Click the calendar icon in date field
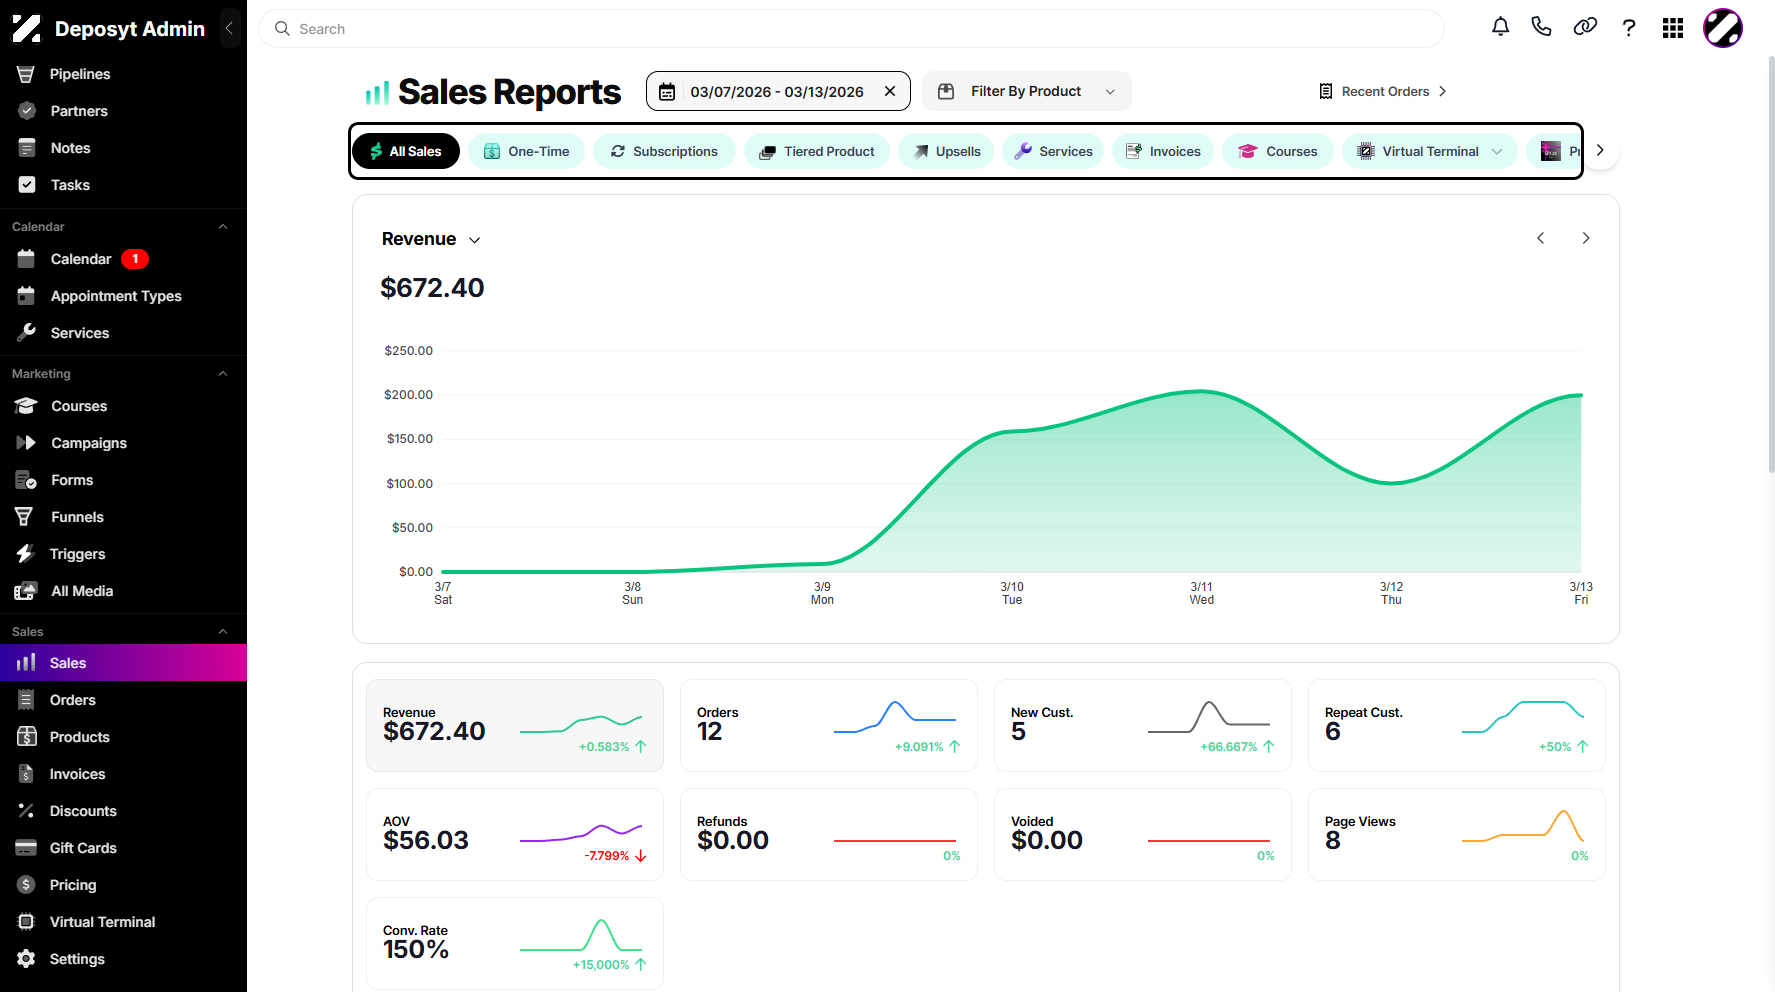 [667, 92]
